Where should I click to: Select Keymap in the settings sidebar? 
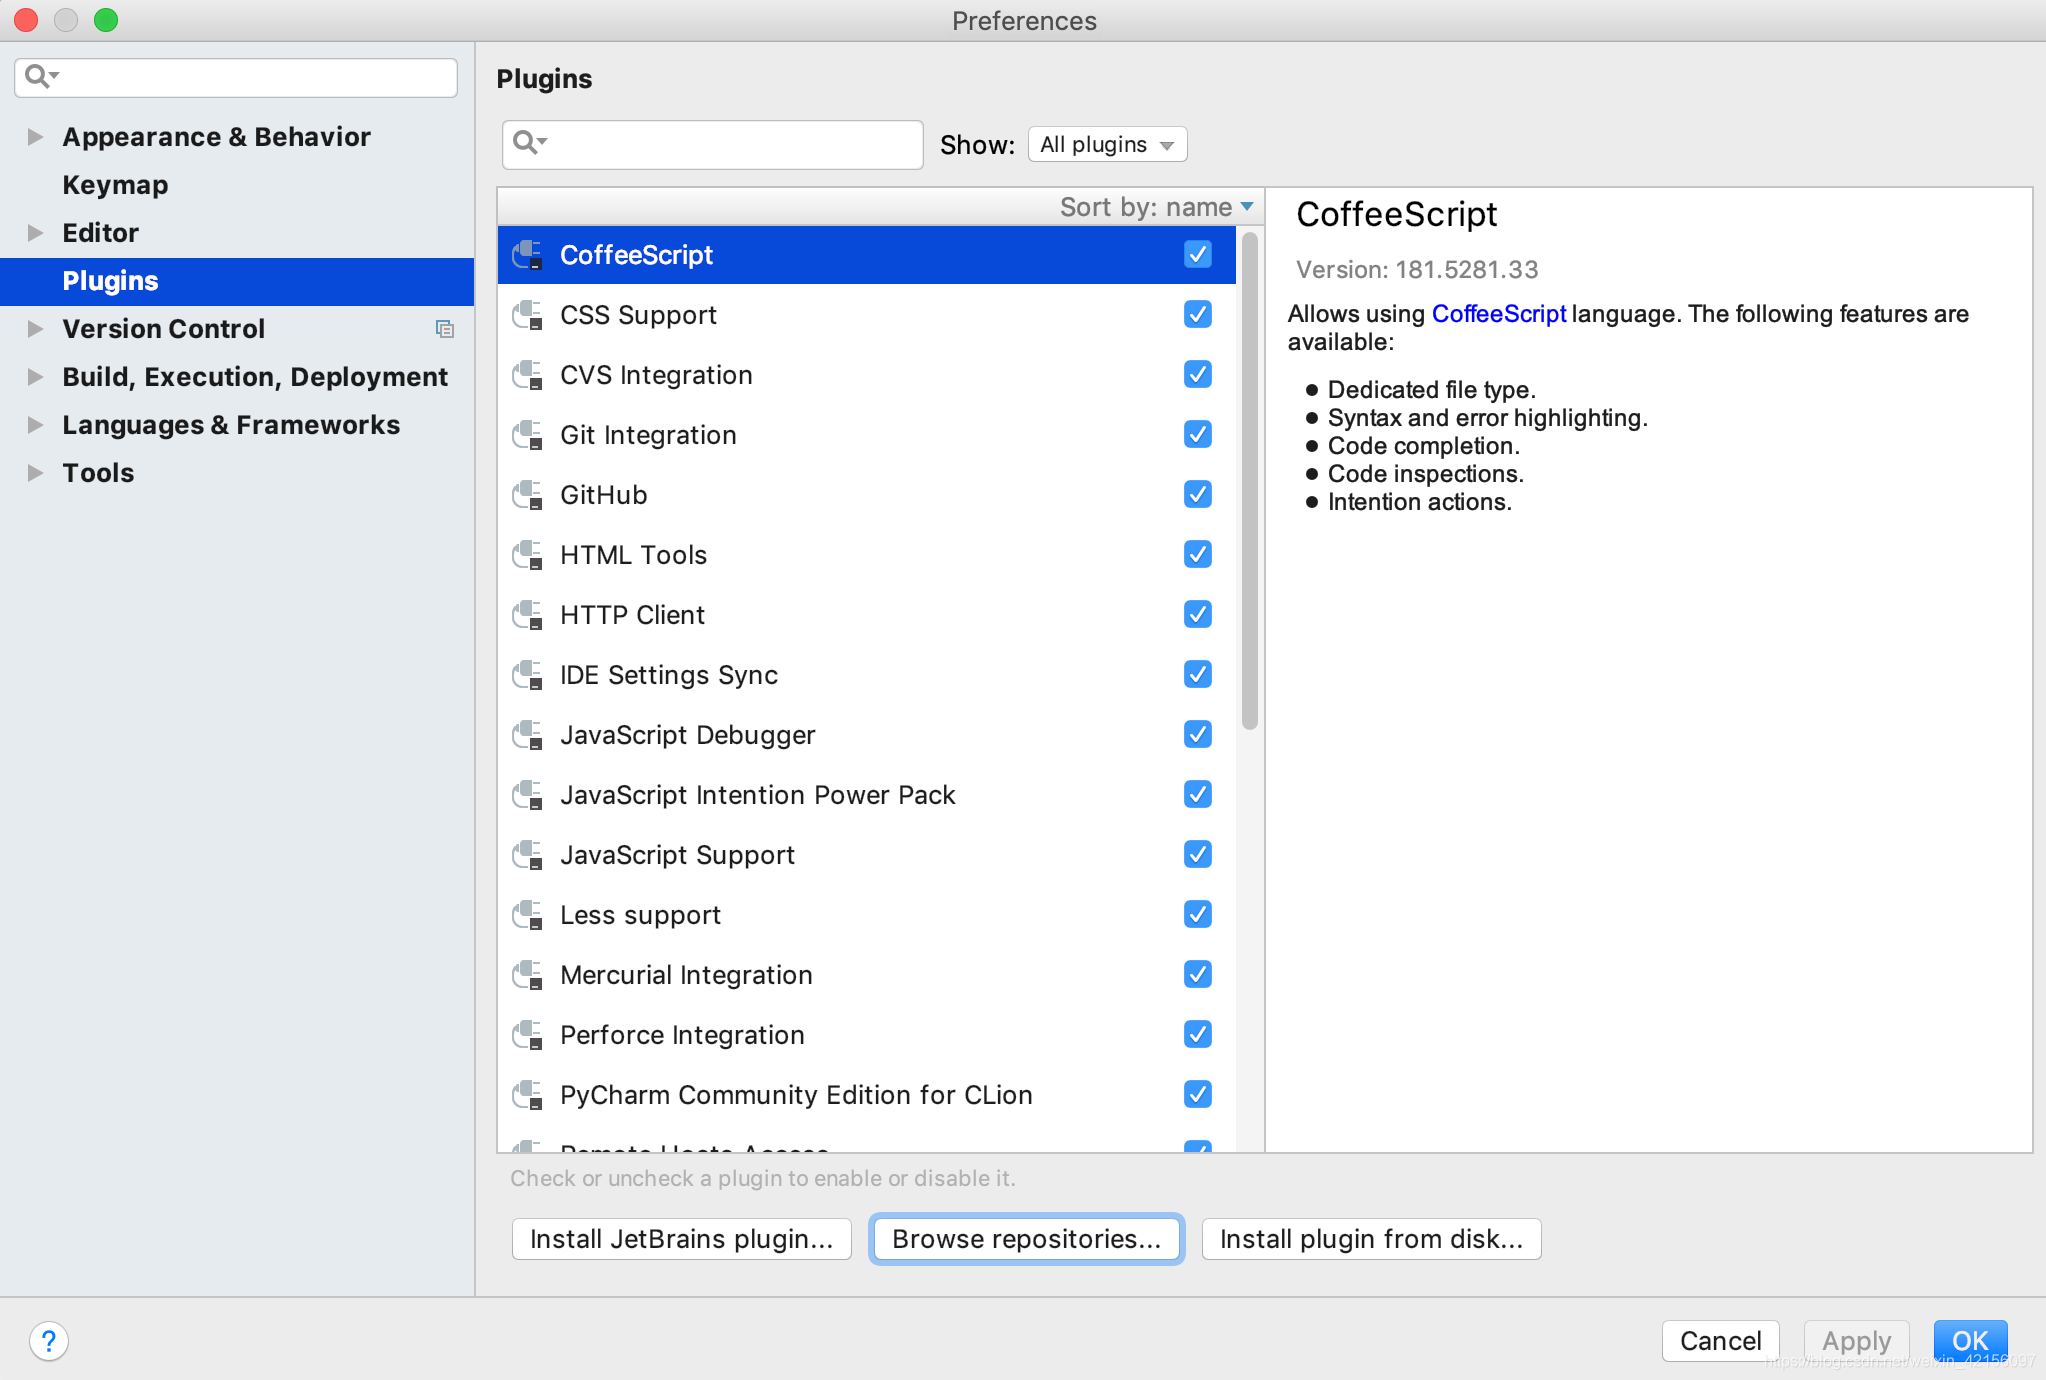point(115,185)
